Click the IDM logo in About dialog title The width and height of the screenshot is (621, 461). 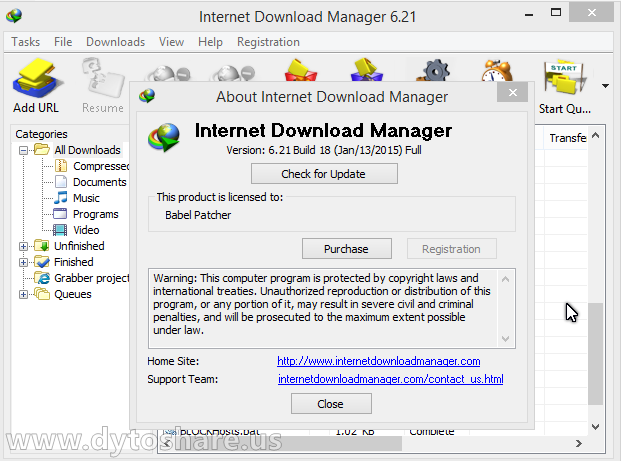(x=147, y=96)
